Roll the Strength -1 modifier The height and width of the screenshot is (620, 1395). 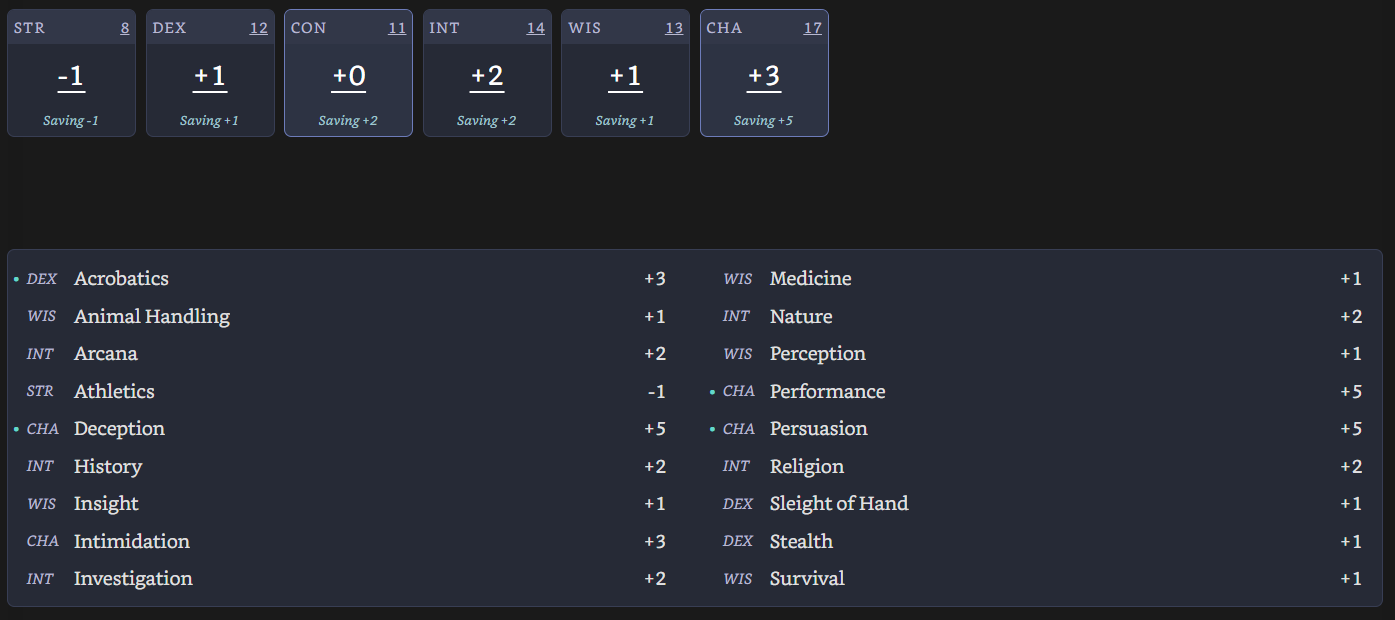pos(71,77)
